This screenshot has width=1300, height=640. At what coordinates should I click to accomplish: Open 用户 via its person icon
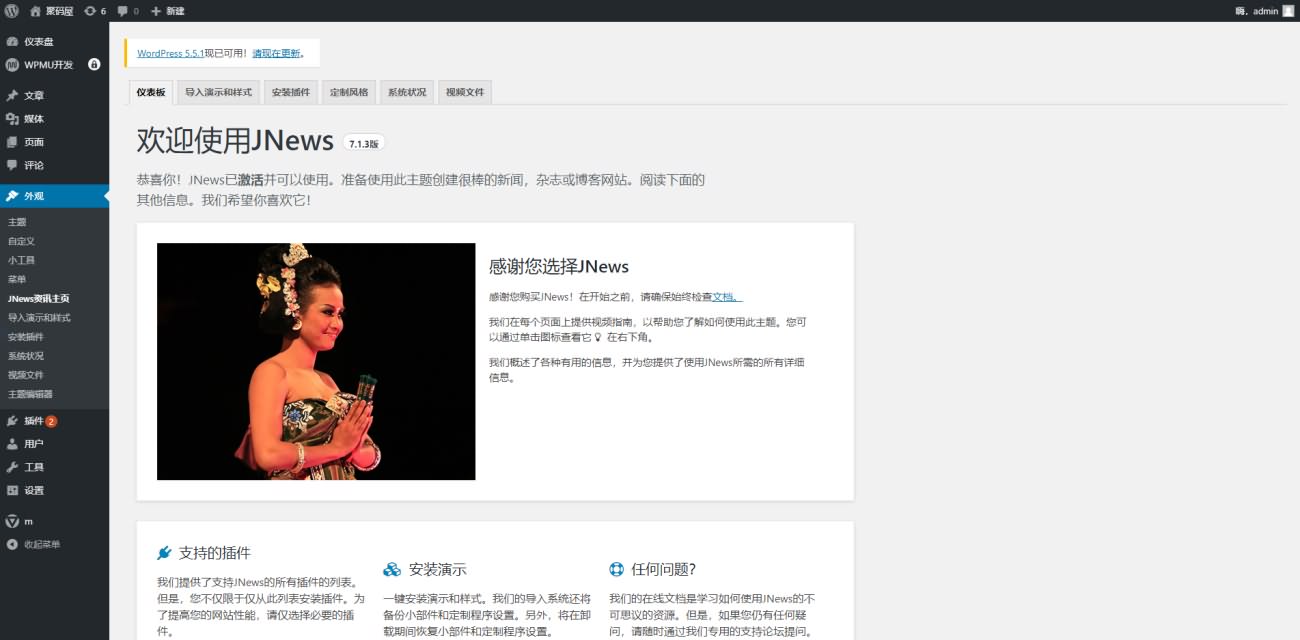click(12, 444)
